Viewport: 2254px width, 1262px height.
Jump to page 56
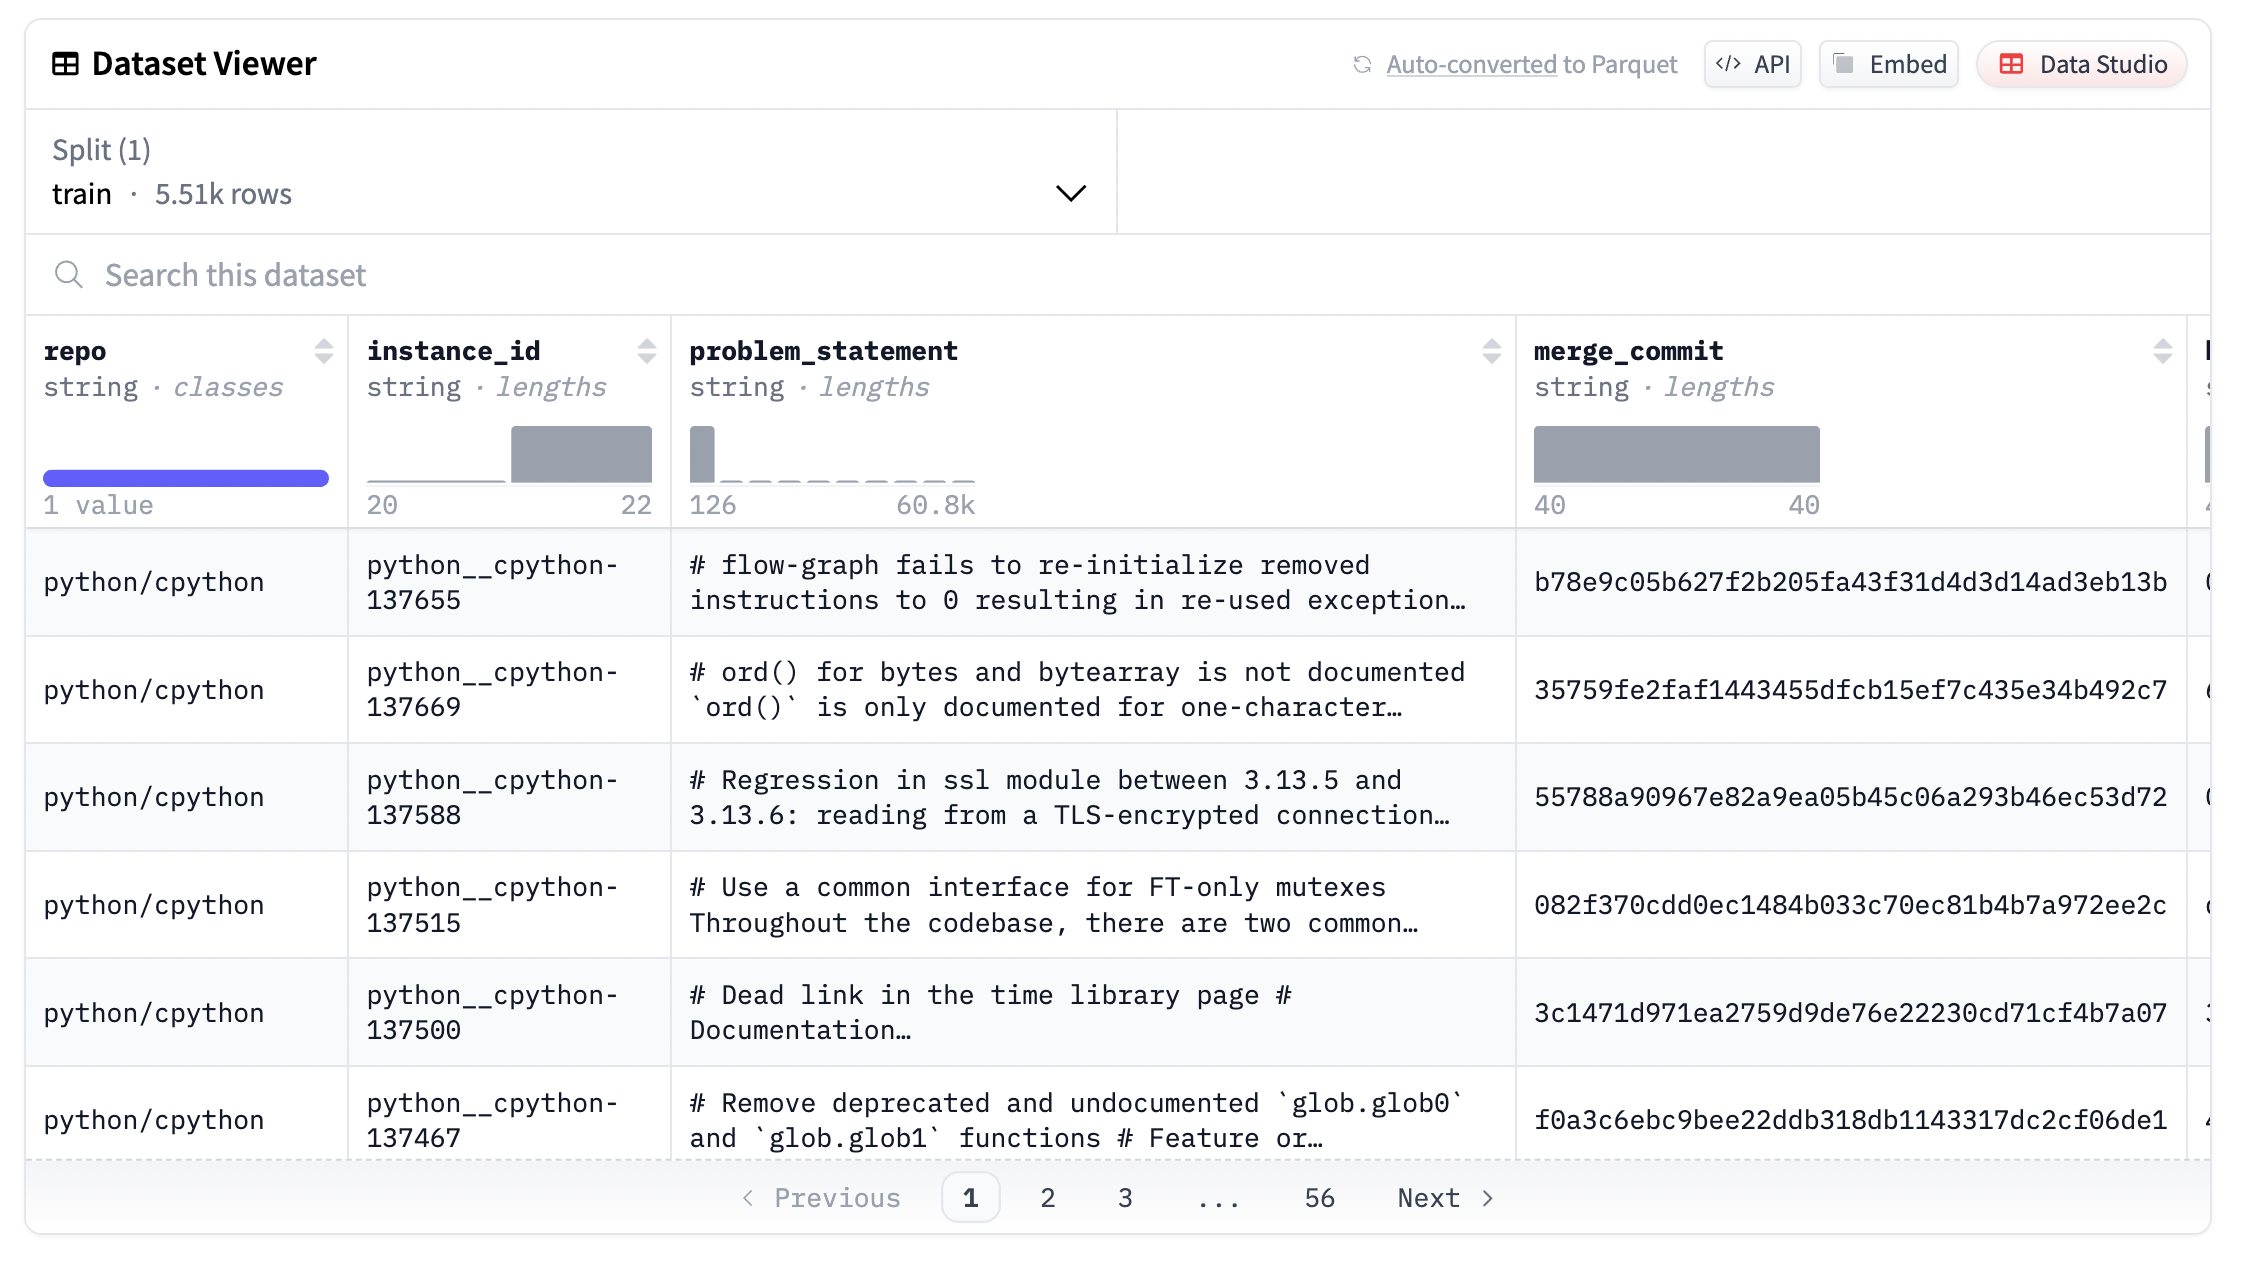point(1319,1197)
